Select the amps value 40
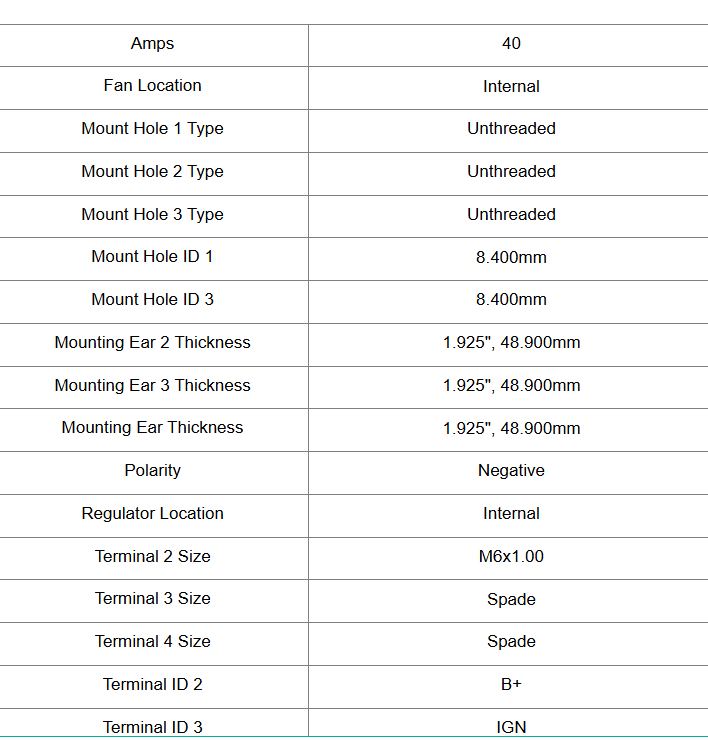The image size is (708, 740). pyautogui.click(x=511, y=43)
